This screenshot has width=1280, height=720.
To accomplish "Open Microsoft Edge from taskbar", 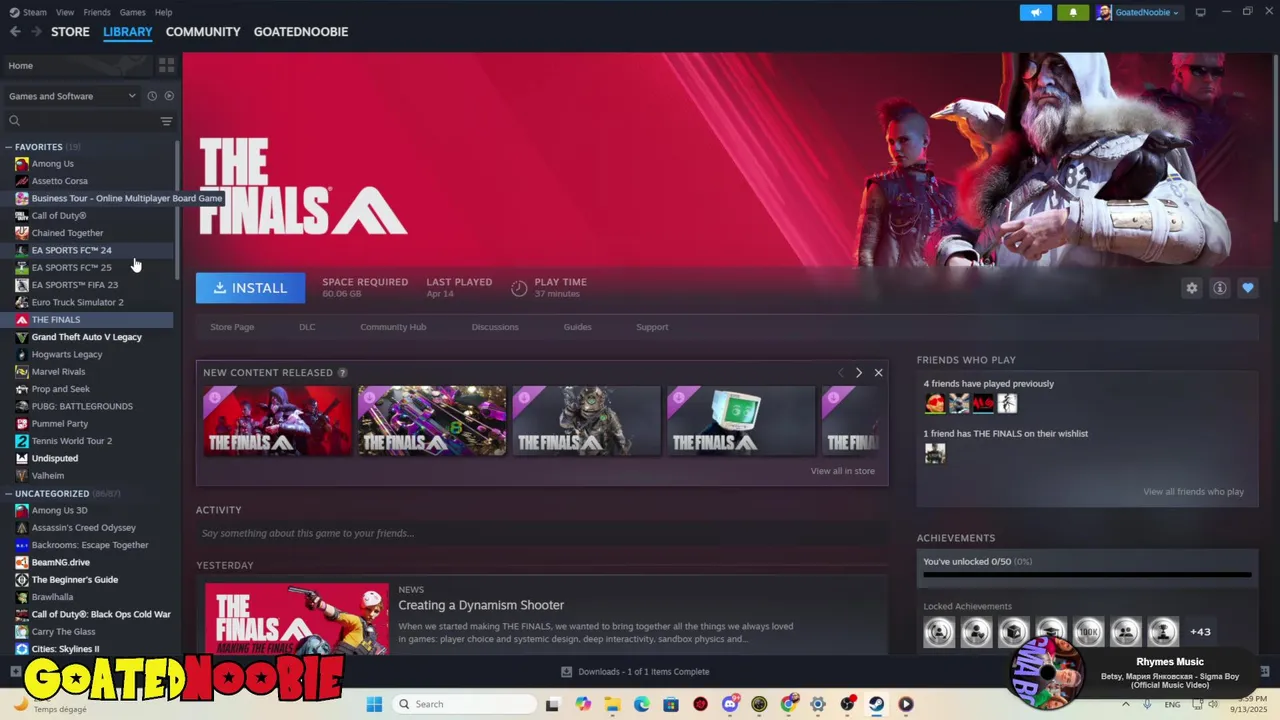I will coord(641,704).
